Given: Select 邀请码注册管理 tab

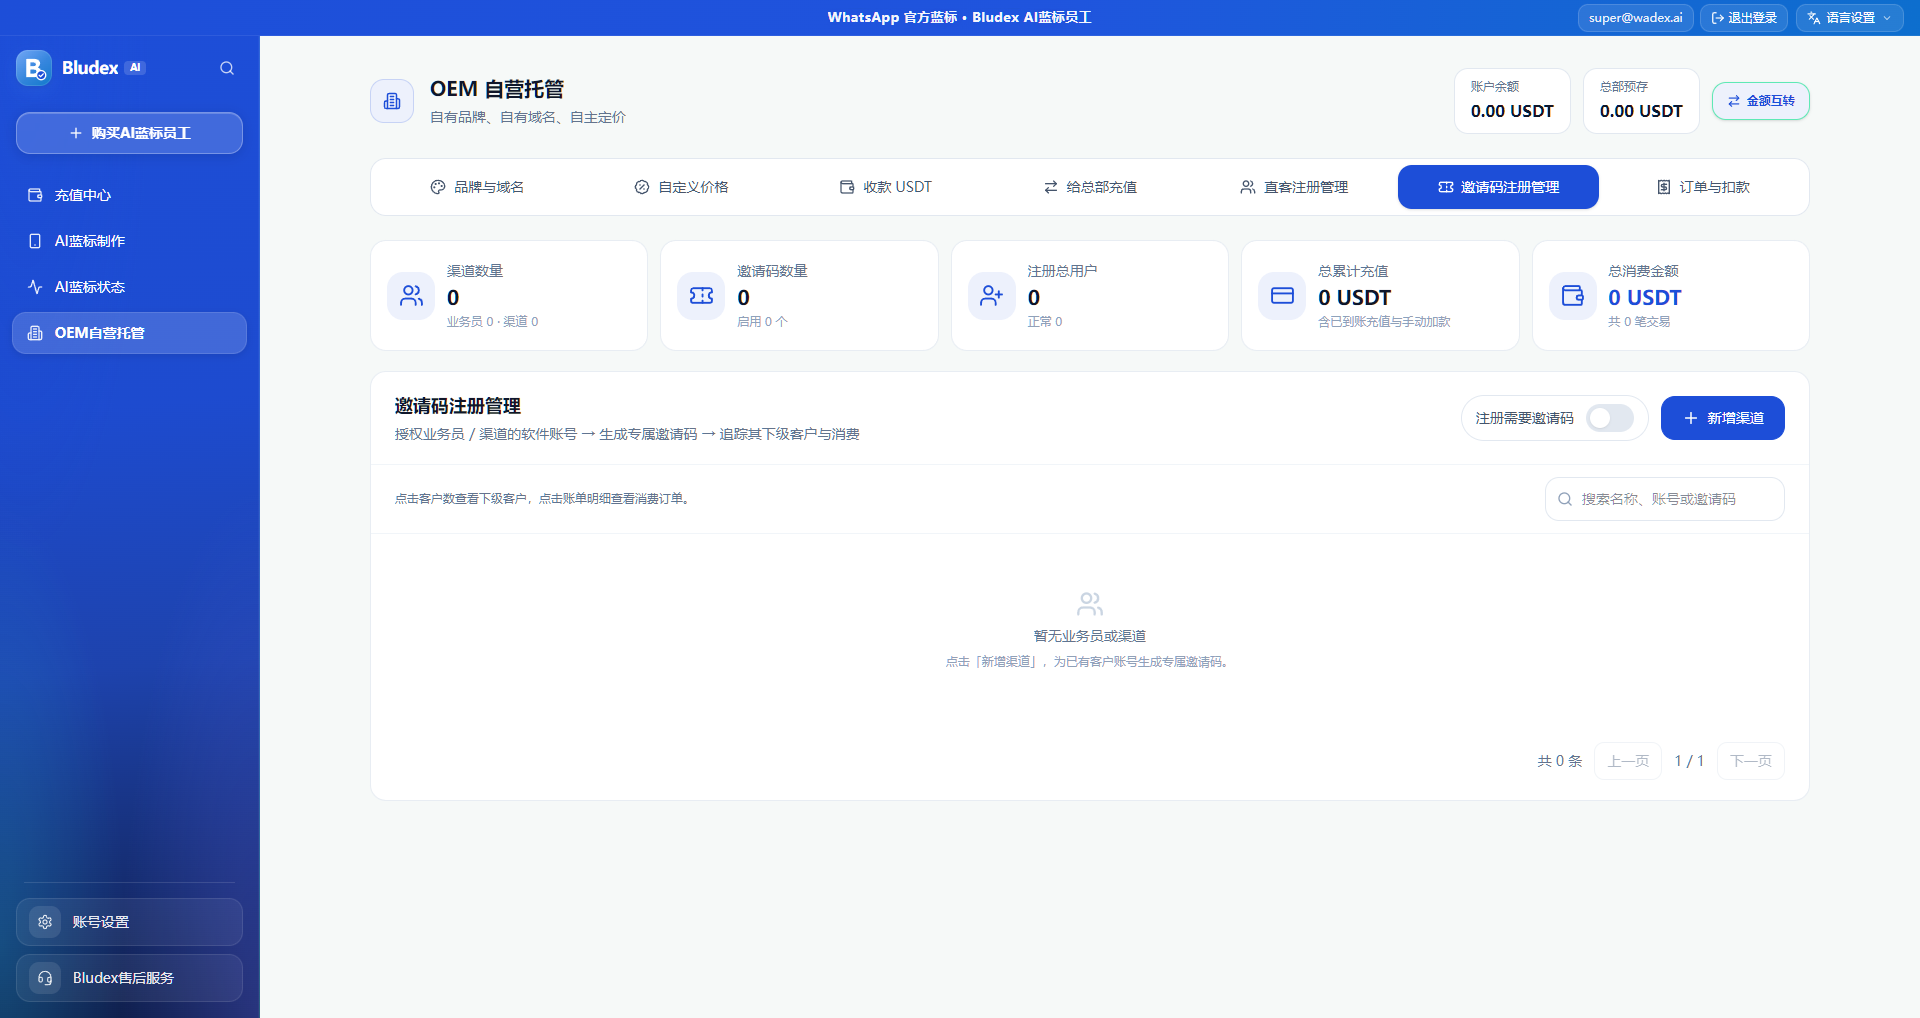Looking at the screenshot, I should coord(1498,187).
